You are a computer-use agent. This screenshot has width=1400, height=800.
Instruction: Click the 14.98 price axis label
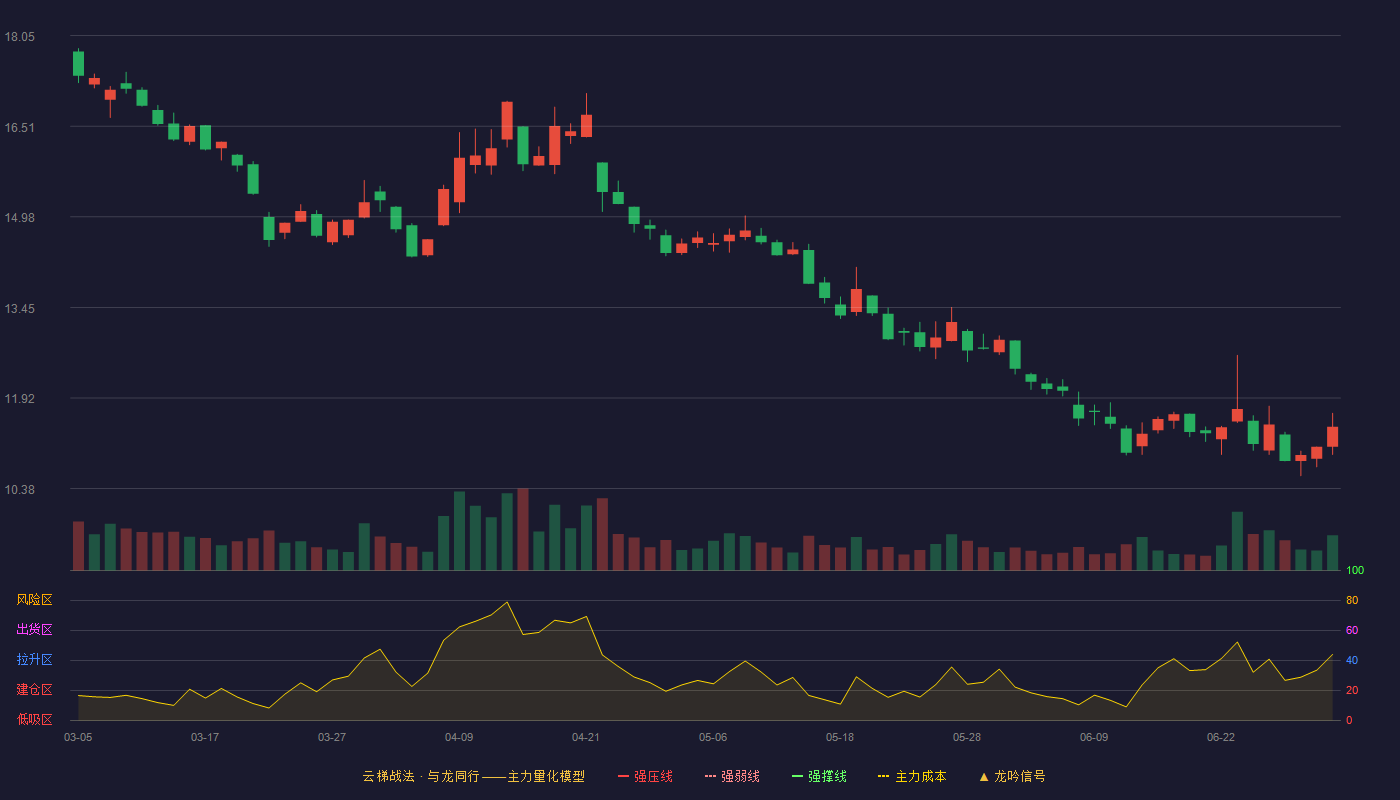pyautogui.click(x=19, y=218)
